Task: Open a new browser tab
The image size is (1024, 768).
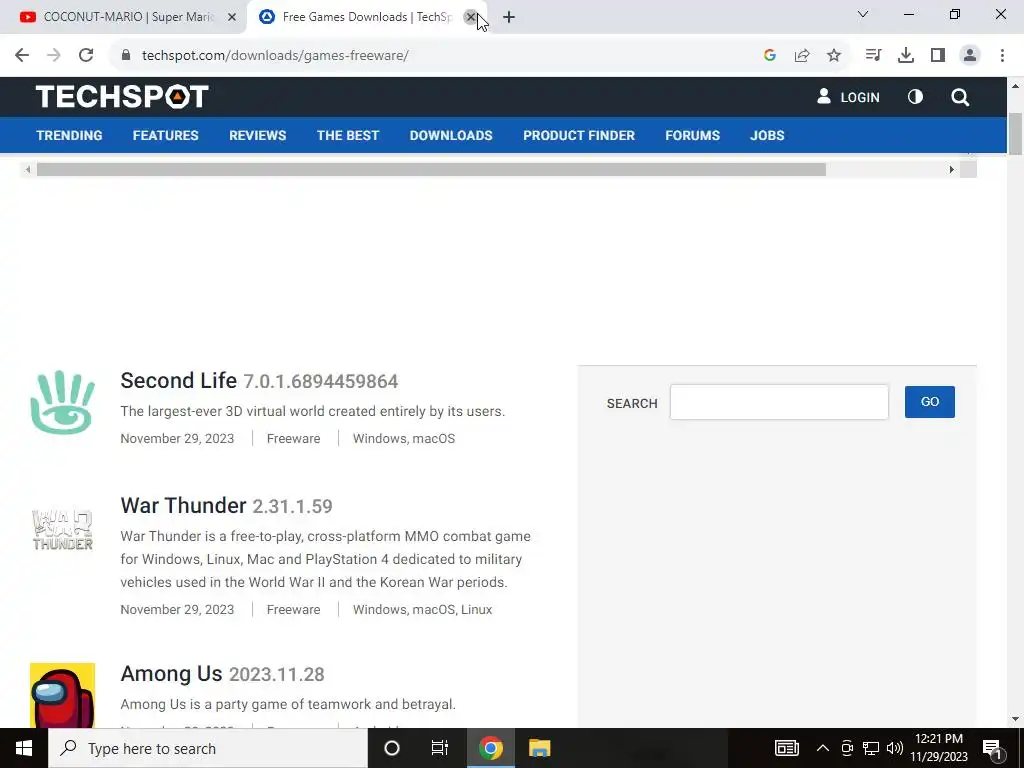Action: (509, 18)
